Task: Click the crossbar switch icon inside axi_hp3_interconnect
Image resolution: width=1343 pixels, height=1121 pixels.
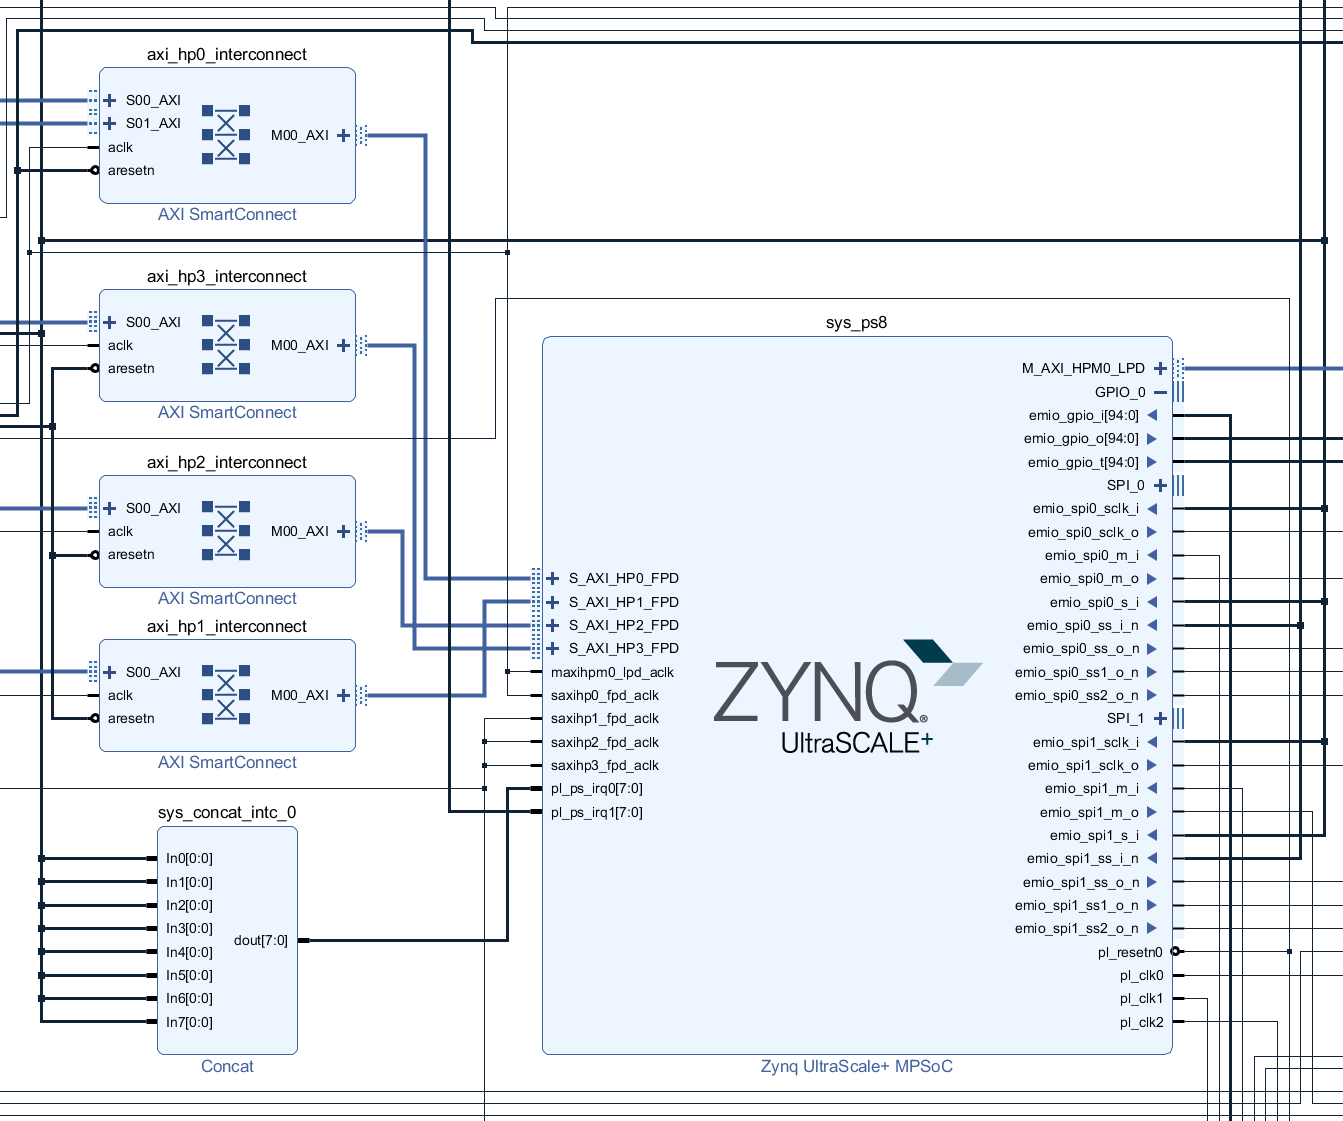Action: [x=227, y=343]
